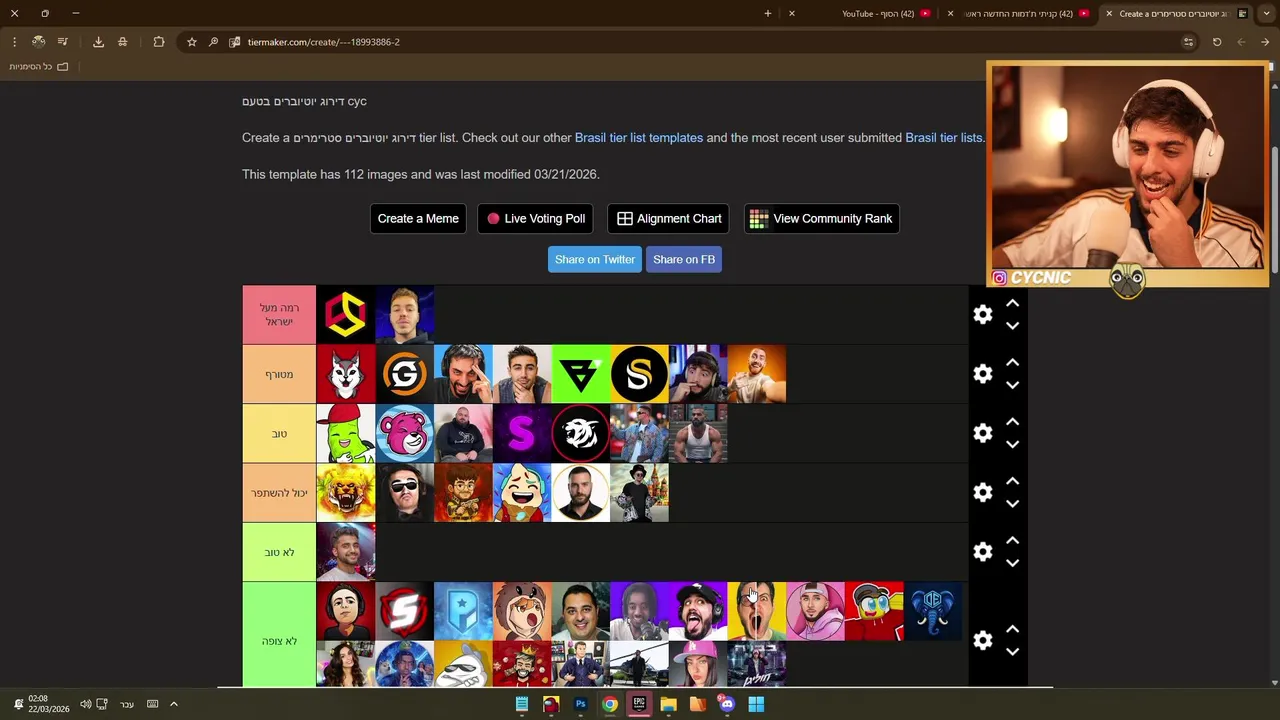Open the Windows Start menu
The height and width of the screenshot is (720, 1280).
pyautogui.click(x=756, y=704)
